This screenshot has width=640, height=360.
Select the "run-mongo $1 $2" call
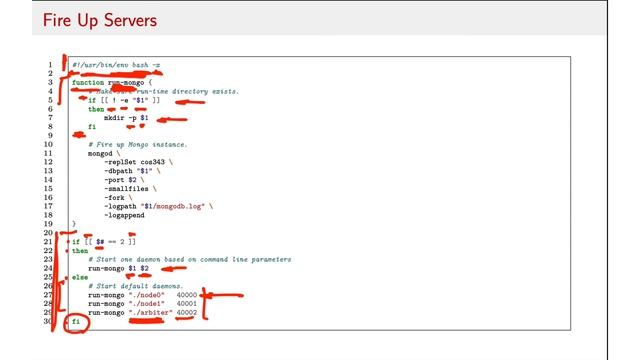point(118,269)
